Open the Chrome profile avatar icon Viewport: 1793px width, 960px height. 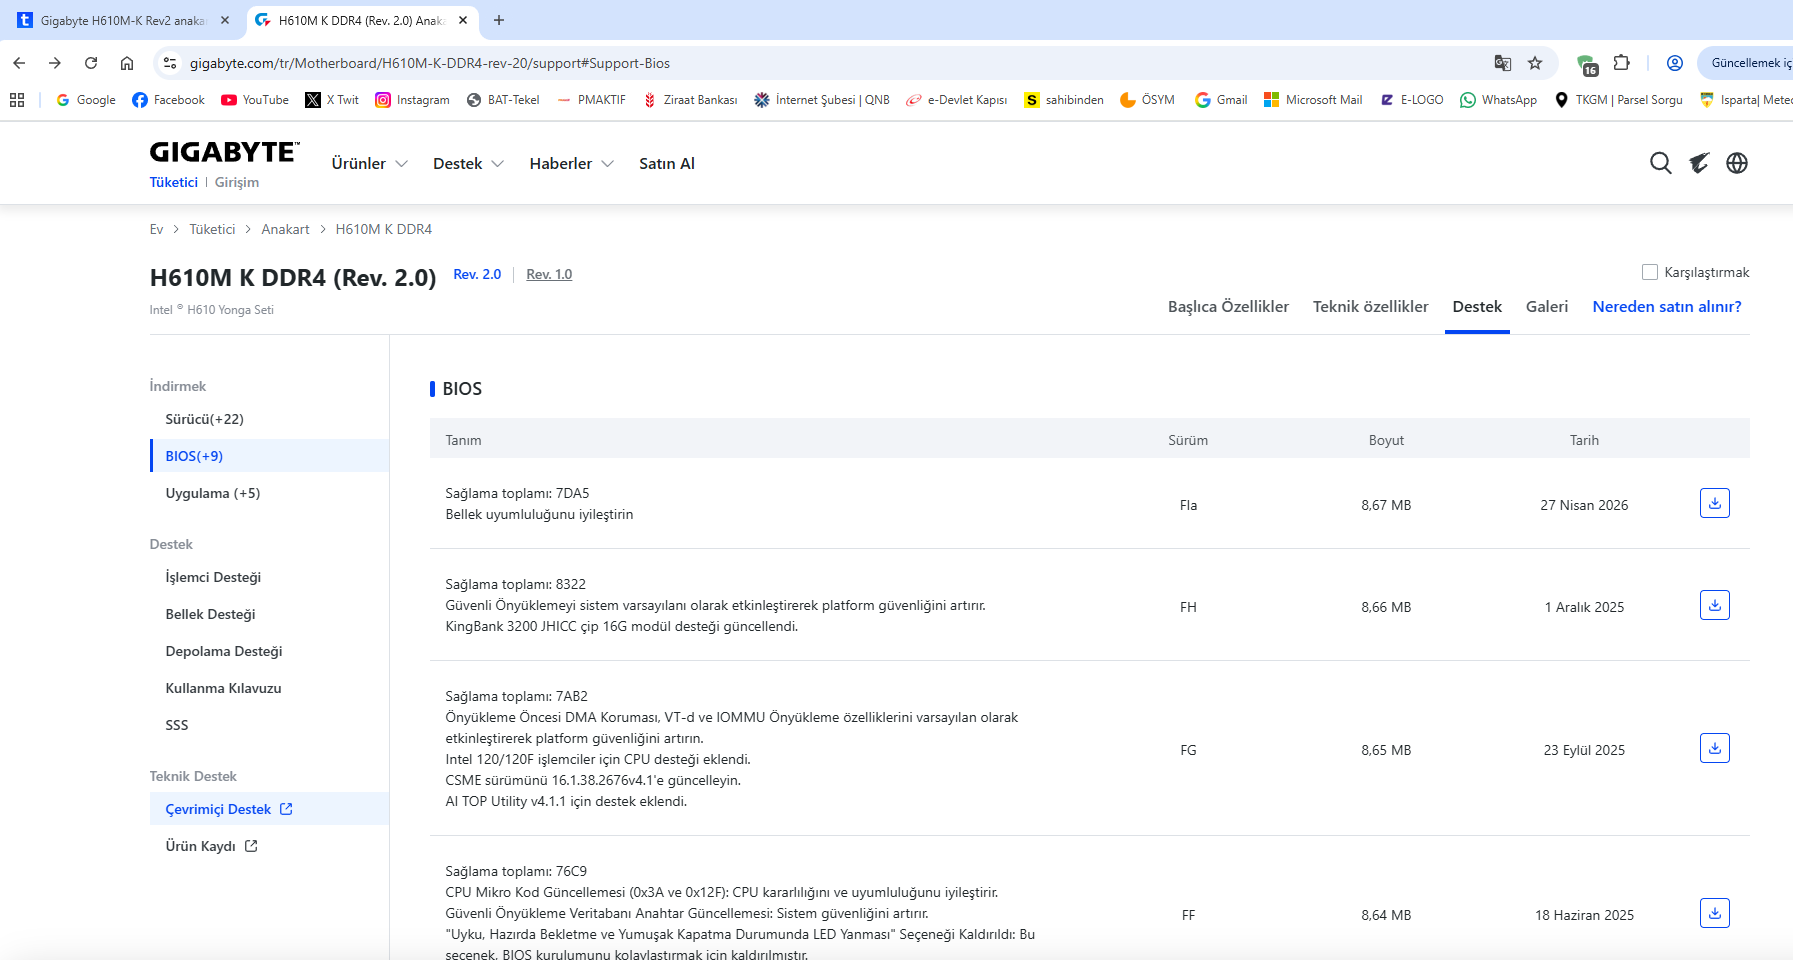(x=1675, y=63)
